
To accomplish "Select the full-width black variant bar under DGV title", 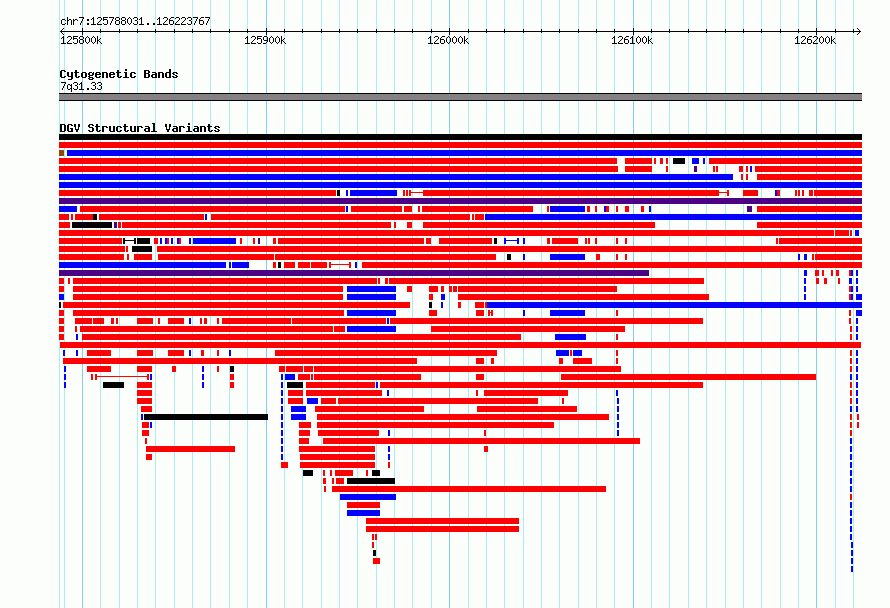I will pyautogui.click(x=460, y=137).
